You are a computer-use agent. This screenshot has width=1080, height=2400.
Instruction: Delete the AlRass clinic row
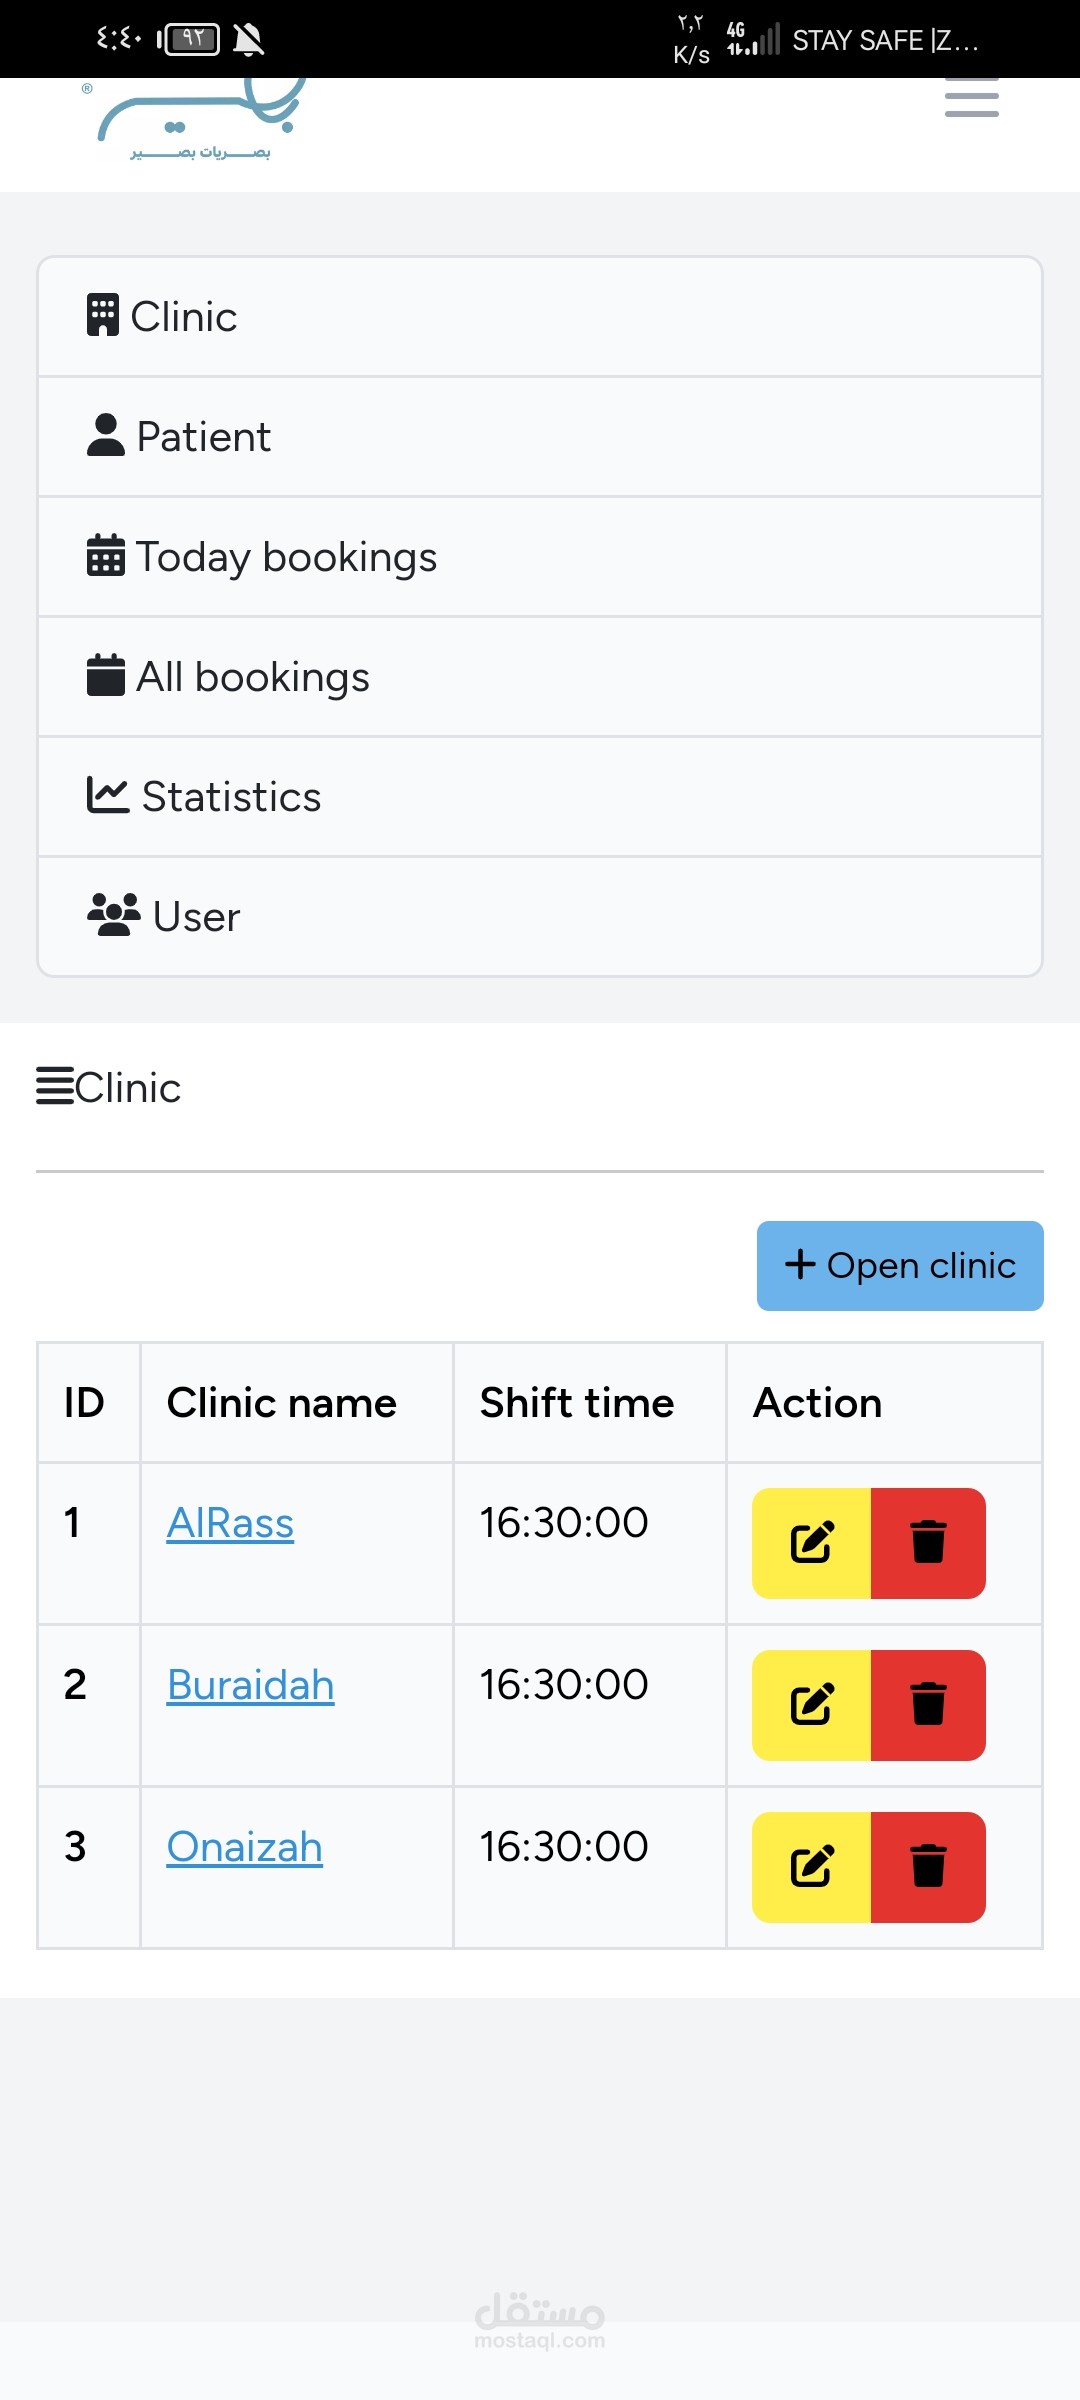click(928, 1542)
